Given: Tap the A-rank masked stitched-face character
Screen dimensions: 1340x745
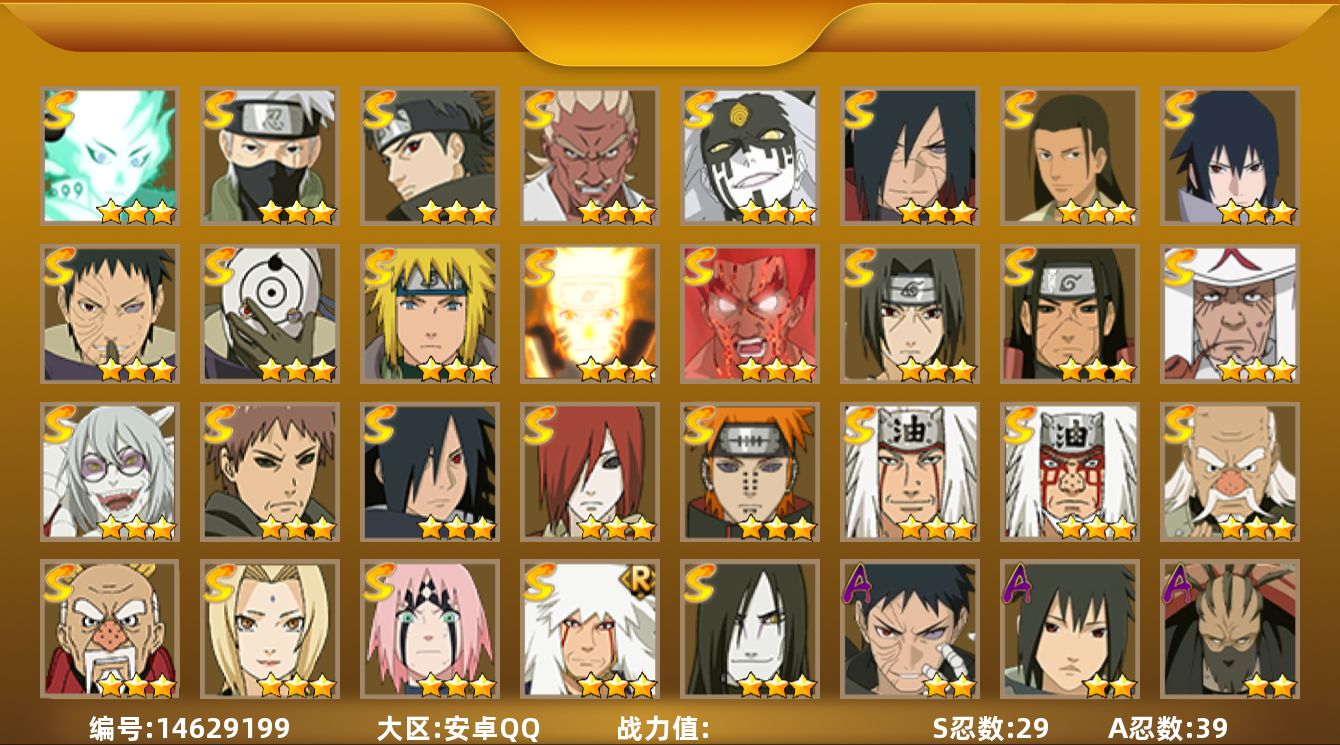Looking at the screenshot, I should [1229, 629].
